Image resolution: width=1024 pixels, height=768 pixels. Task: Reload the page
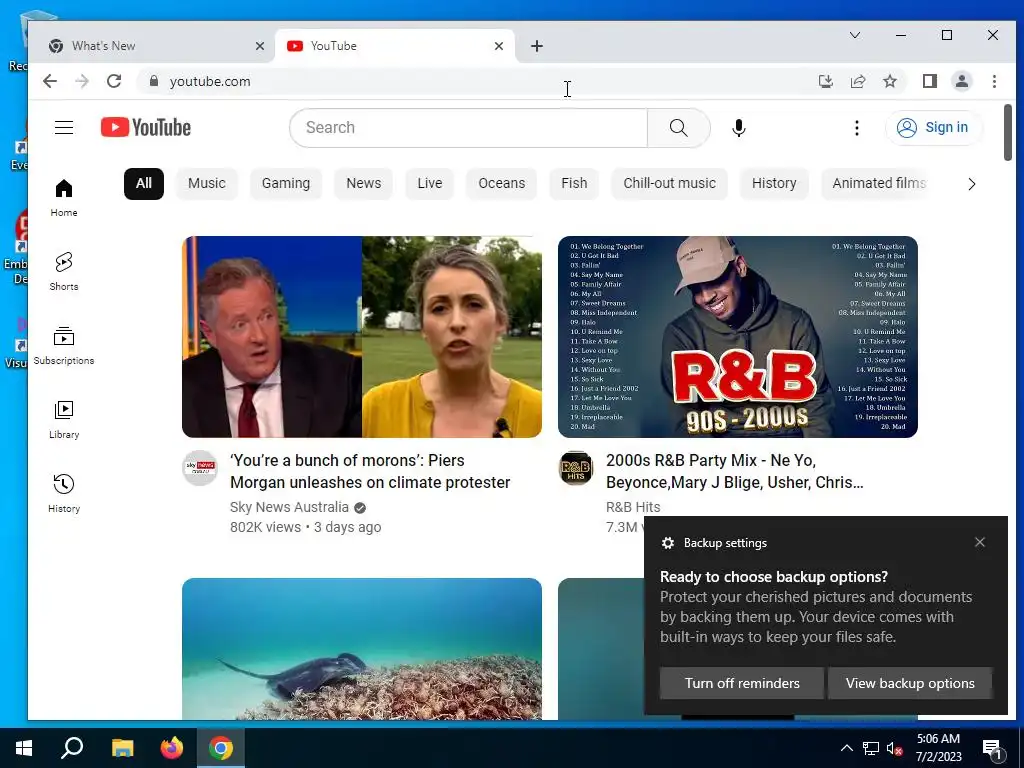pos(114,81)
